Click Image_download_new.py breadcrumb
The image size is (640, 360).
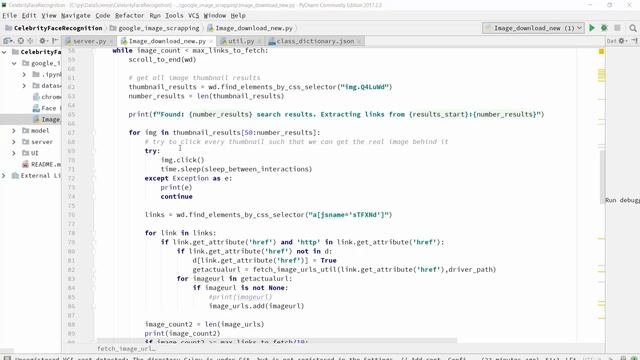[x=250, y=28]
